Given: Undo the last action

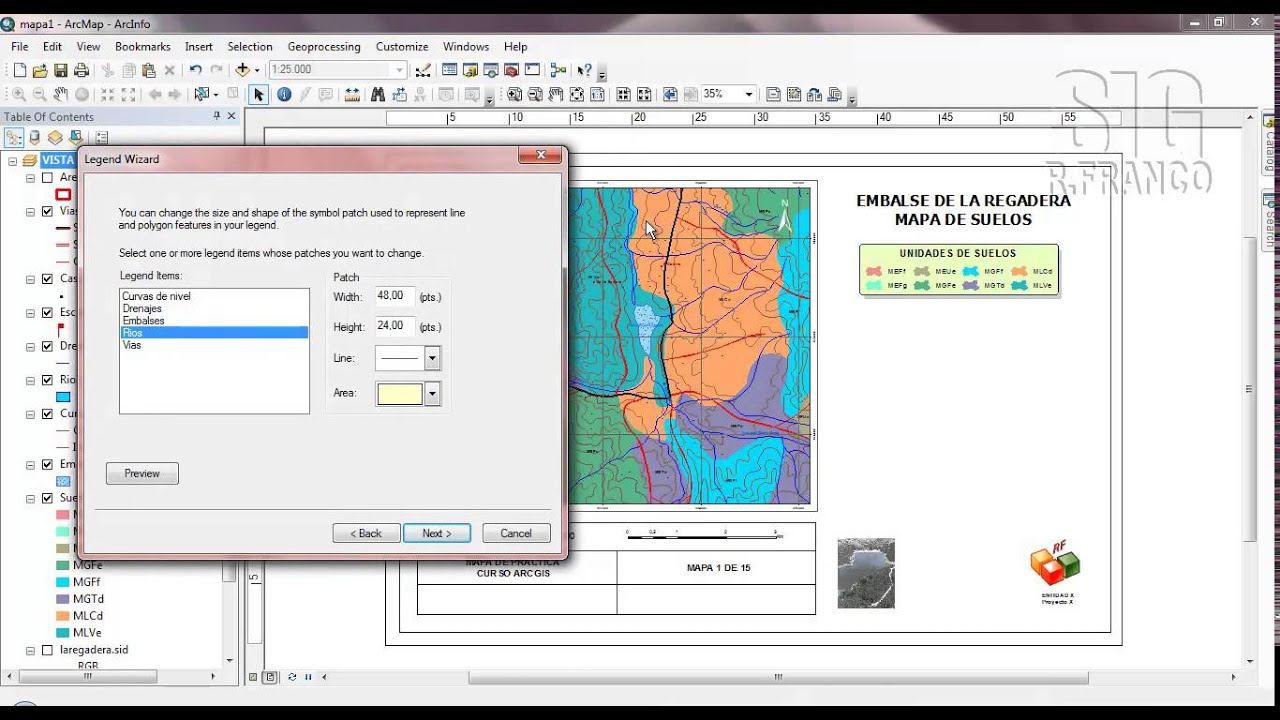Looking at the screenshot, I should click(x=195, y=70).
